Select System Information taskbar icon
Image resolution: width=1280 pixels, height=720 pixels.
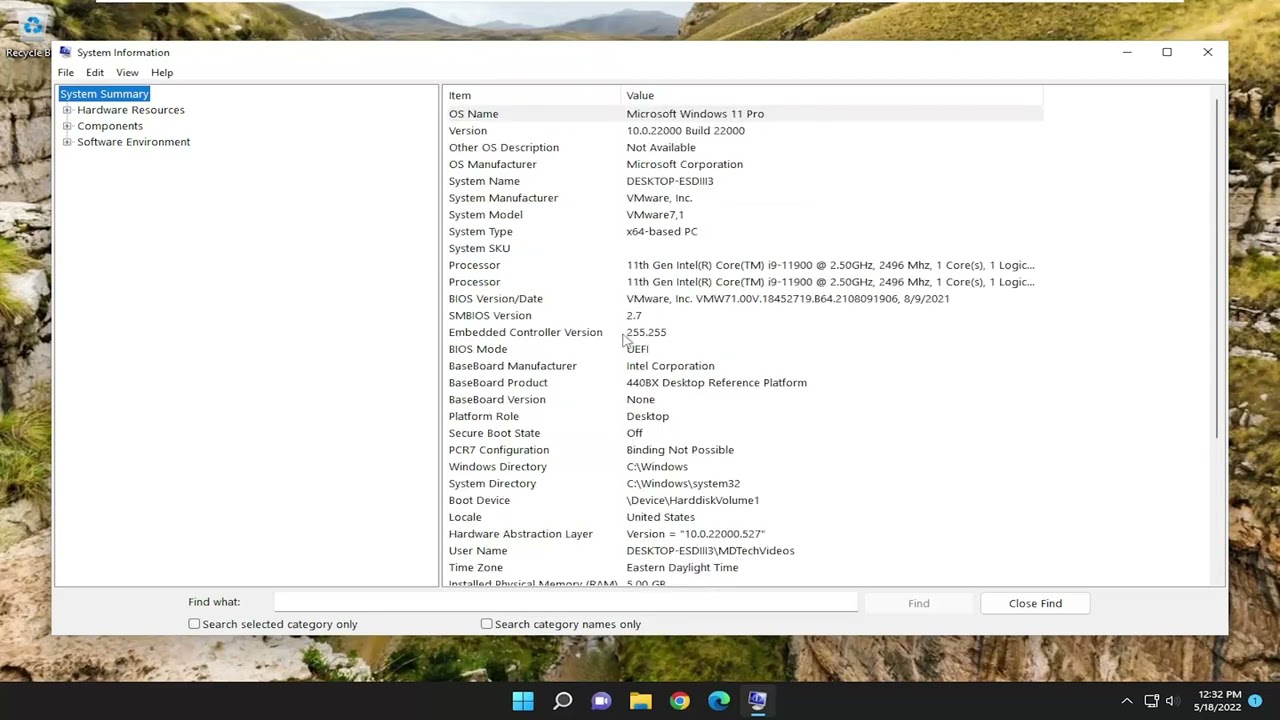point(757,701)
